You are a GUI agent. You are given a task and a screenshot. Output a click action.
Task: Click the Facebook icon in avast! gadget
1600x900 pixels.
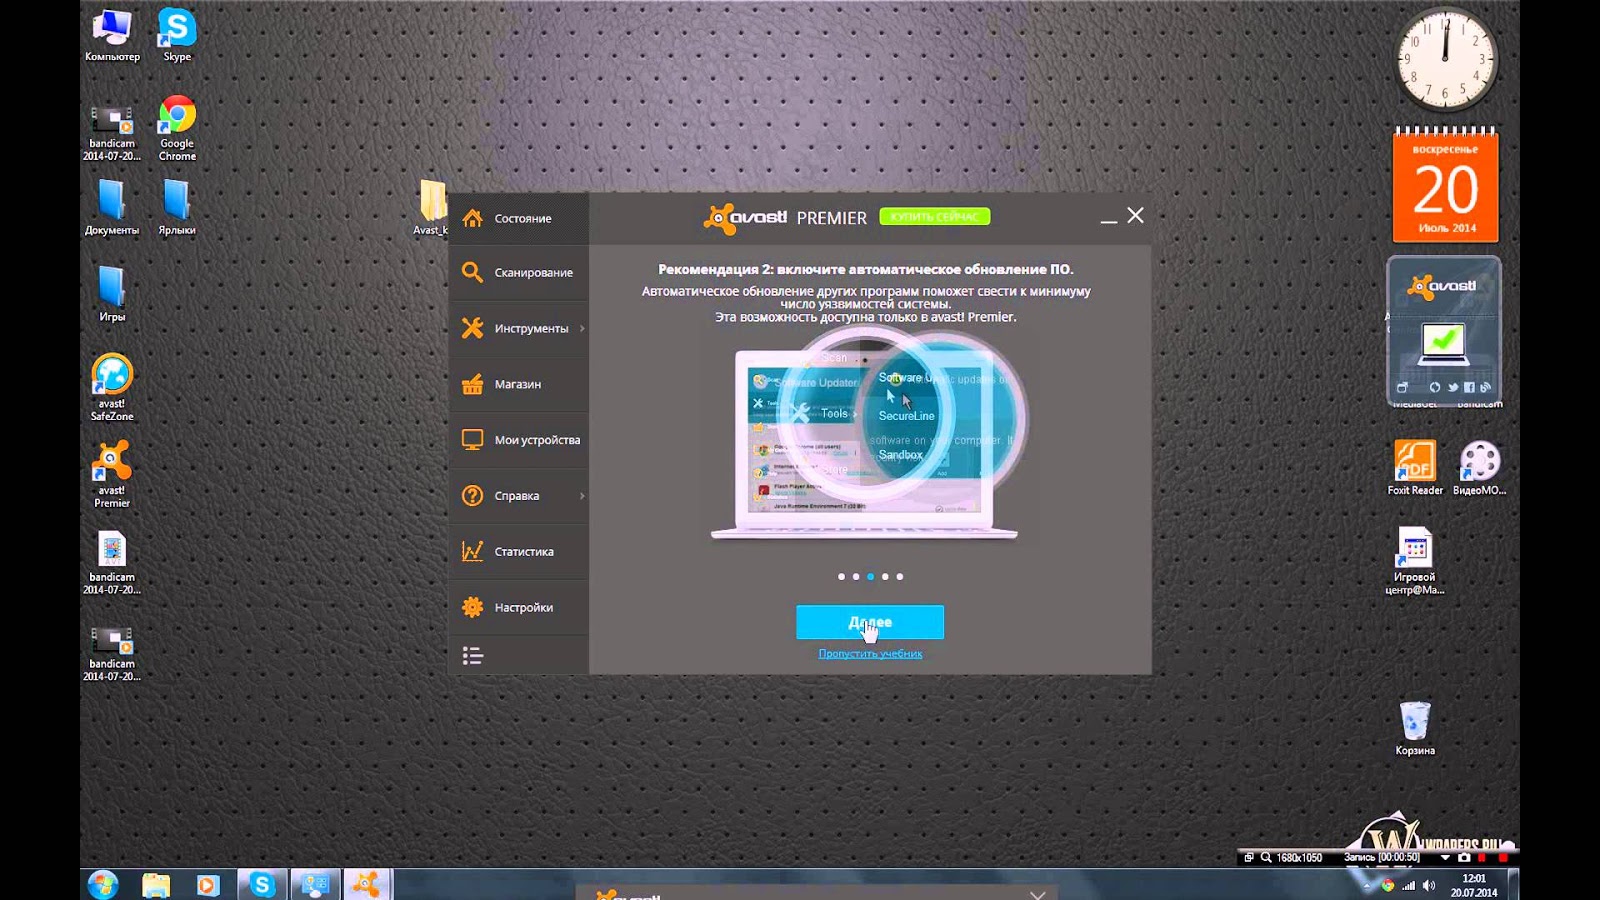(x=1469, y=387)
